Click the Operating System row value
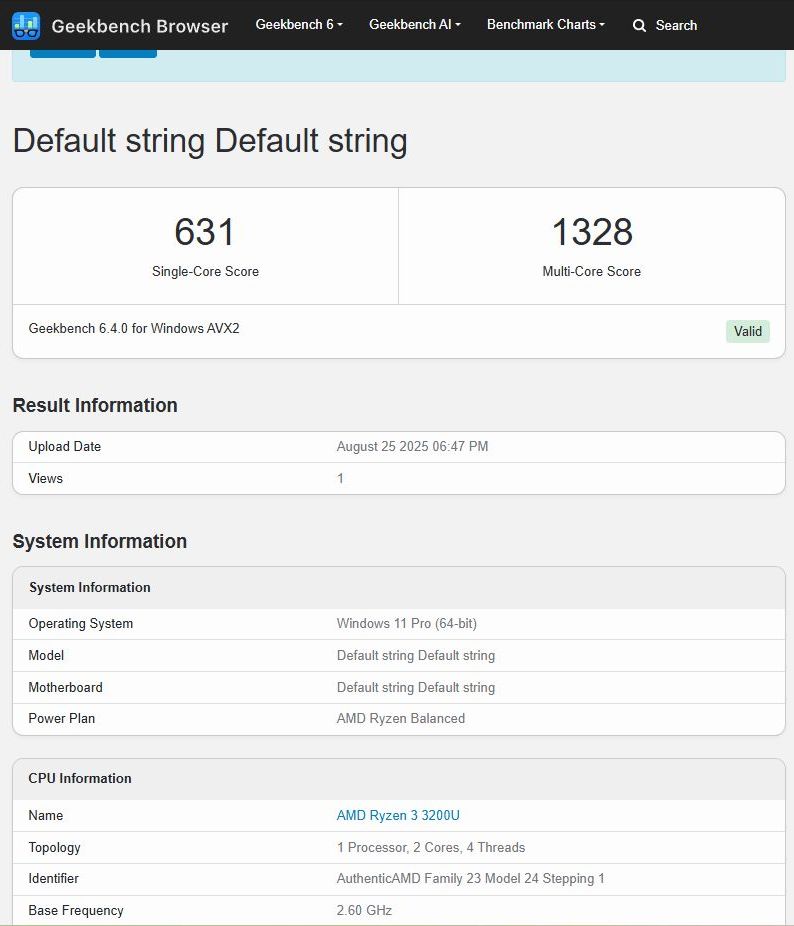This screenshot has width=794, height=926. [406, 624]
